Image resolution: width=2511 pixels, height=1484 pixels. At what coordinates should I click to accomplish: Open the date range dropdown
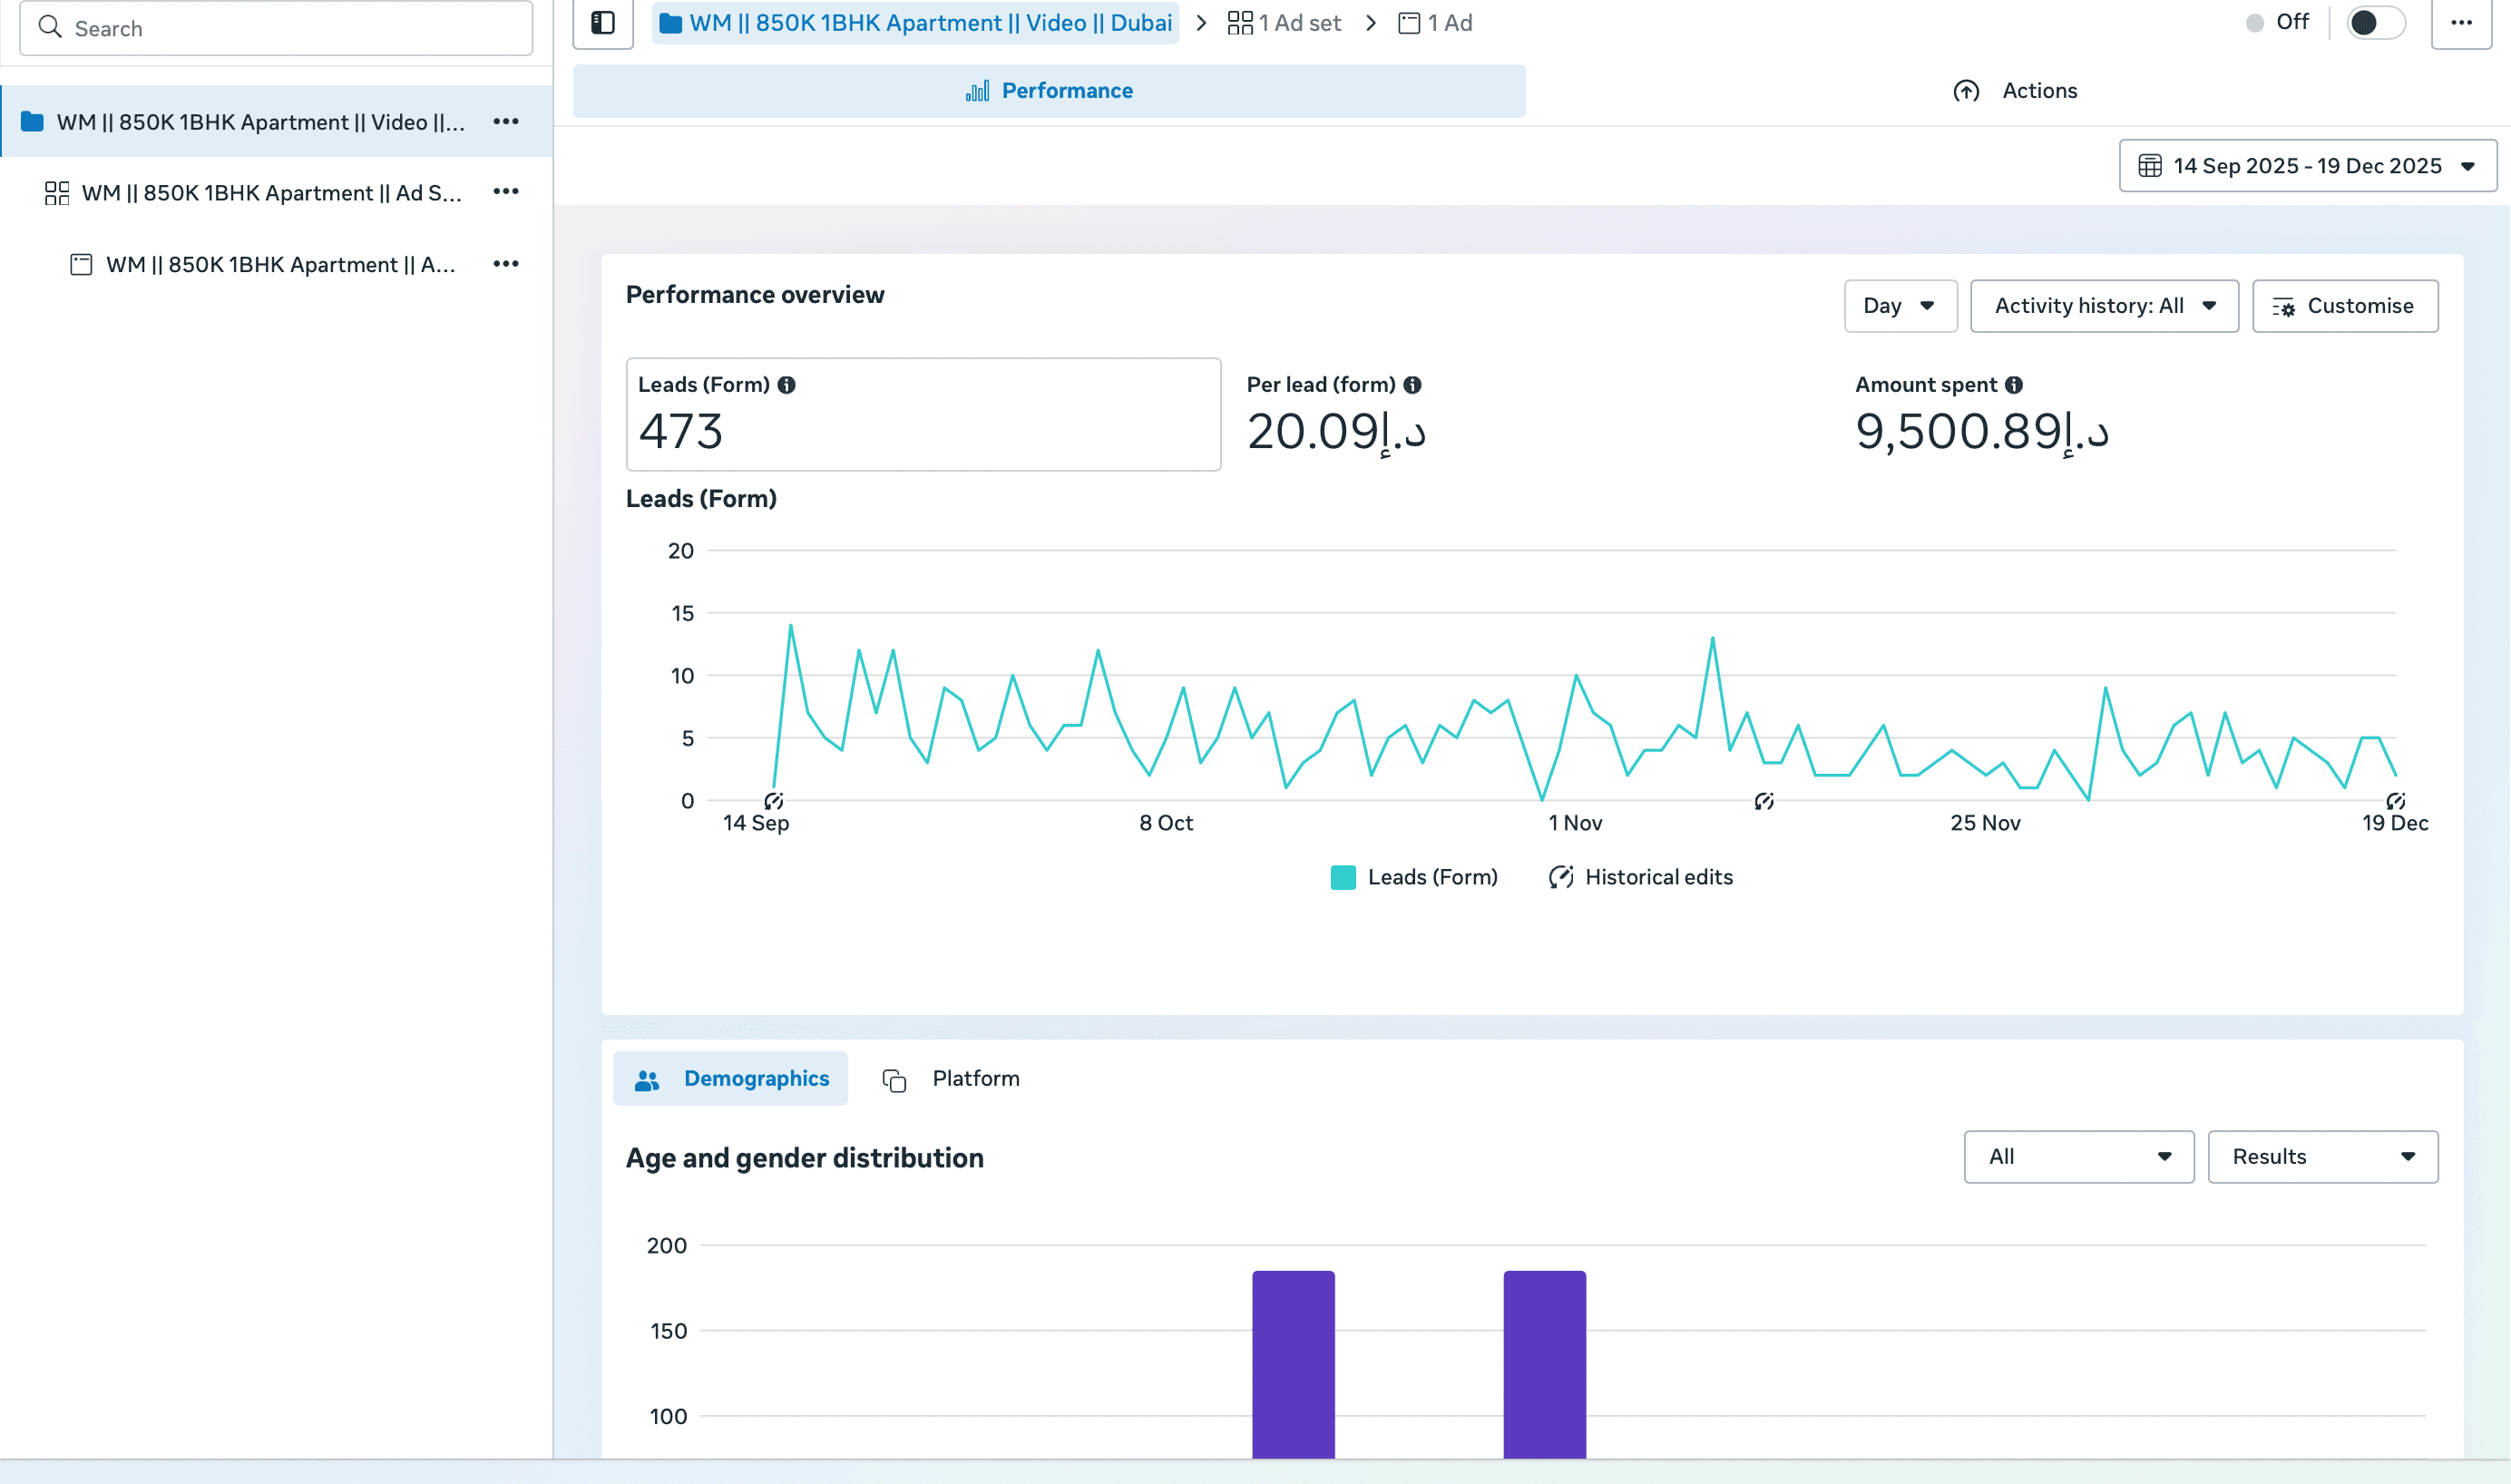(x=2308, y=166)
